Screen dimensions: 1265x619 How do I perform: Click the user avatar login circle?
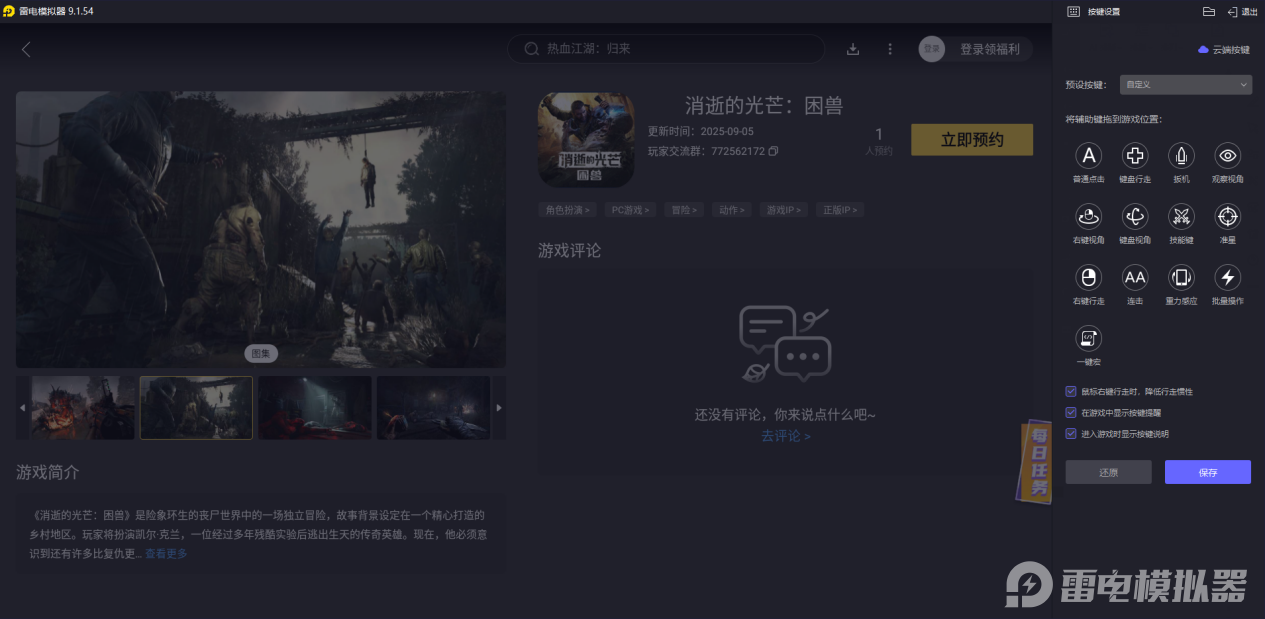click(x=932, y=49)
